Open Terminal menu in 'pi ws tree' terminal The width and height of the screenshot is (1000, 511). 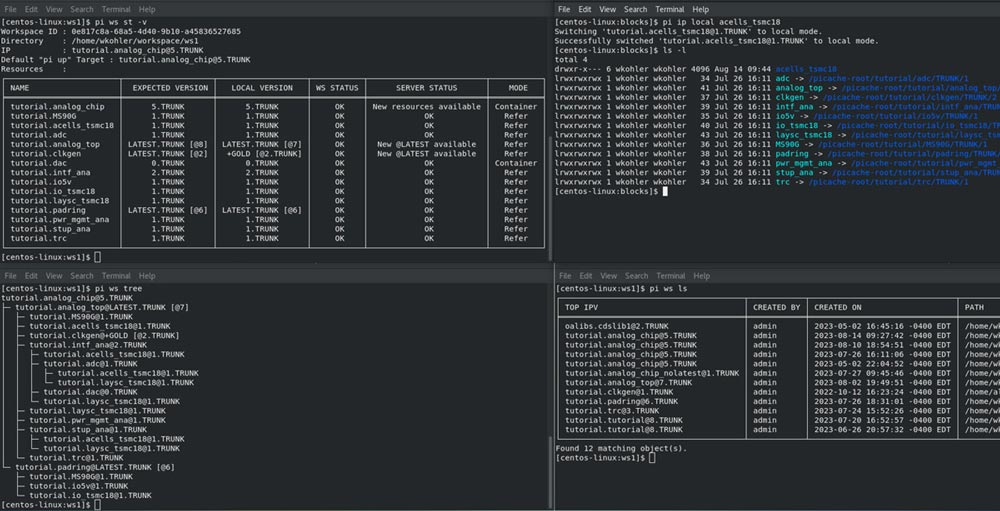pos(116,276)
